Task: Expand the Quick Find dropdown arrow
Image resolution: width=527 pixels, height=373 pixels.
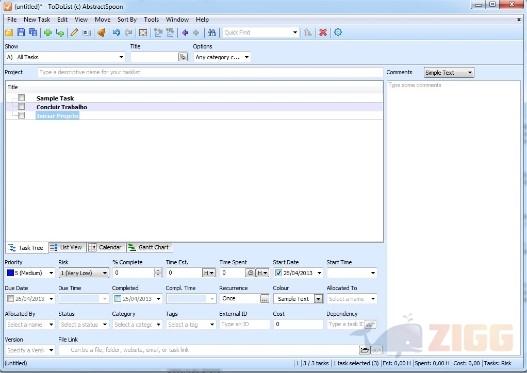Action: pyautogui.click(x=295, y=33)
